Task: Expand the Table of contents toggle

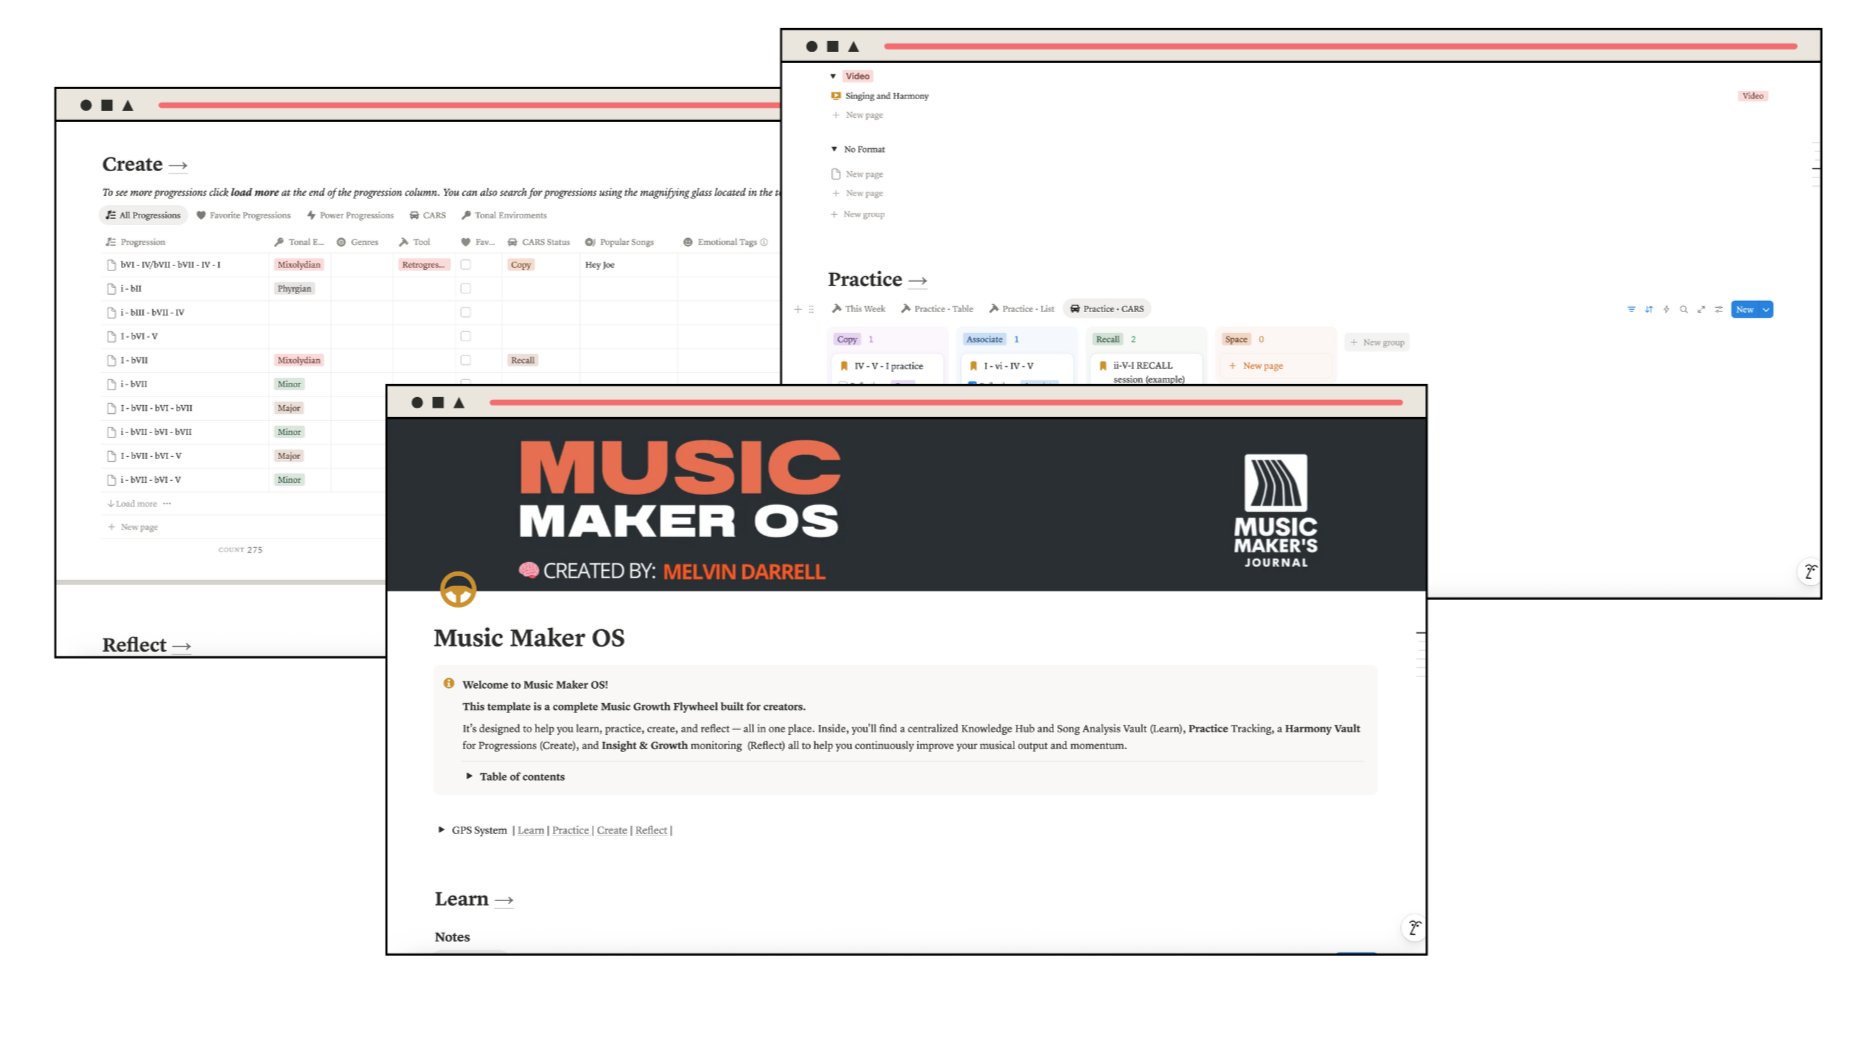Action: pos(469,777)
